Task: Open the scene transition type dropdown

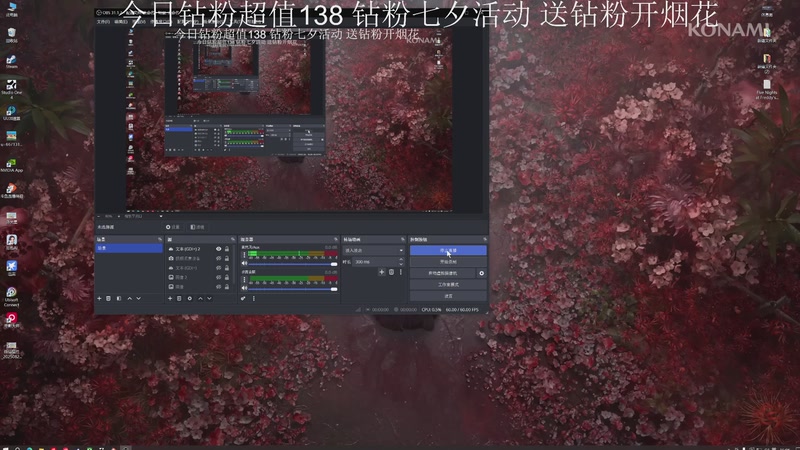Action: (x=373, y=251)
